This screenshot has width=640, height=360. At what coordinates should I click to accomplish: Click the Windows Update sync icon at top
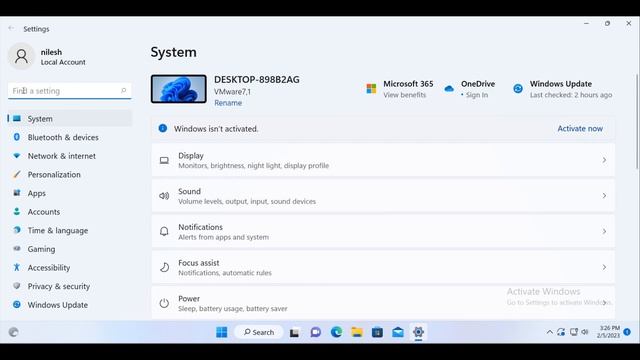518,89
